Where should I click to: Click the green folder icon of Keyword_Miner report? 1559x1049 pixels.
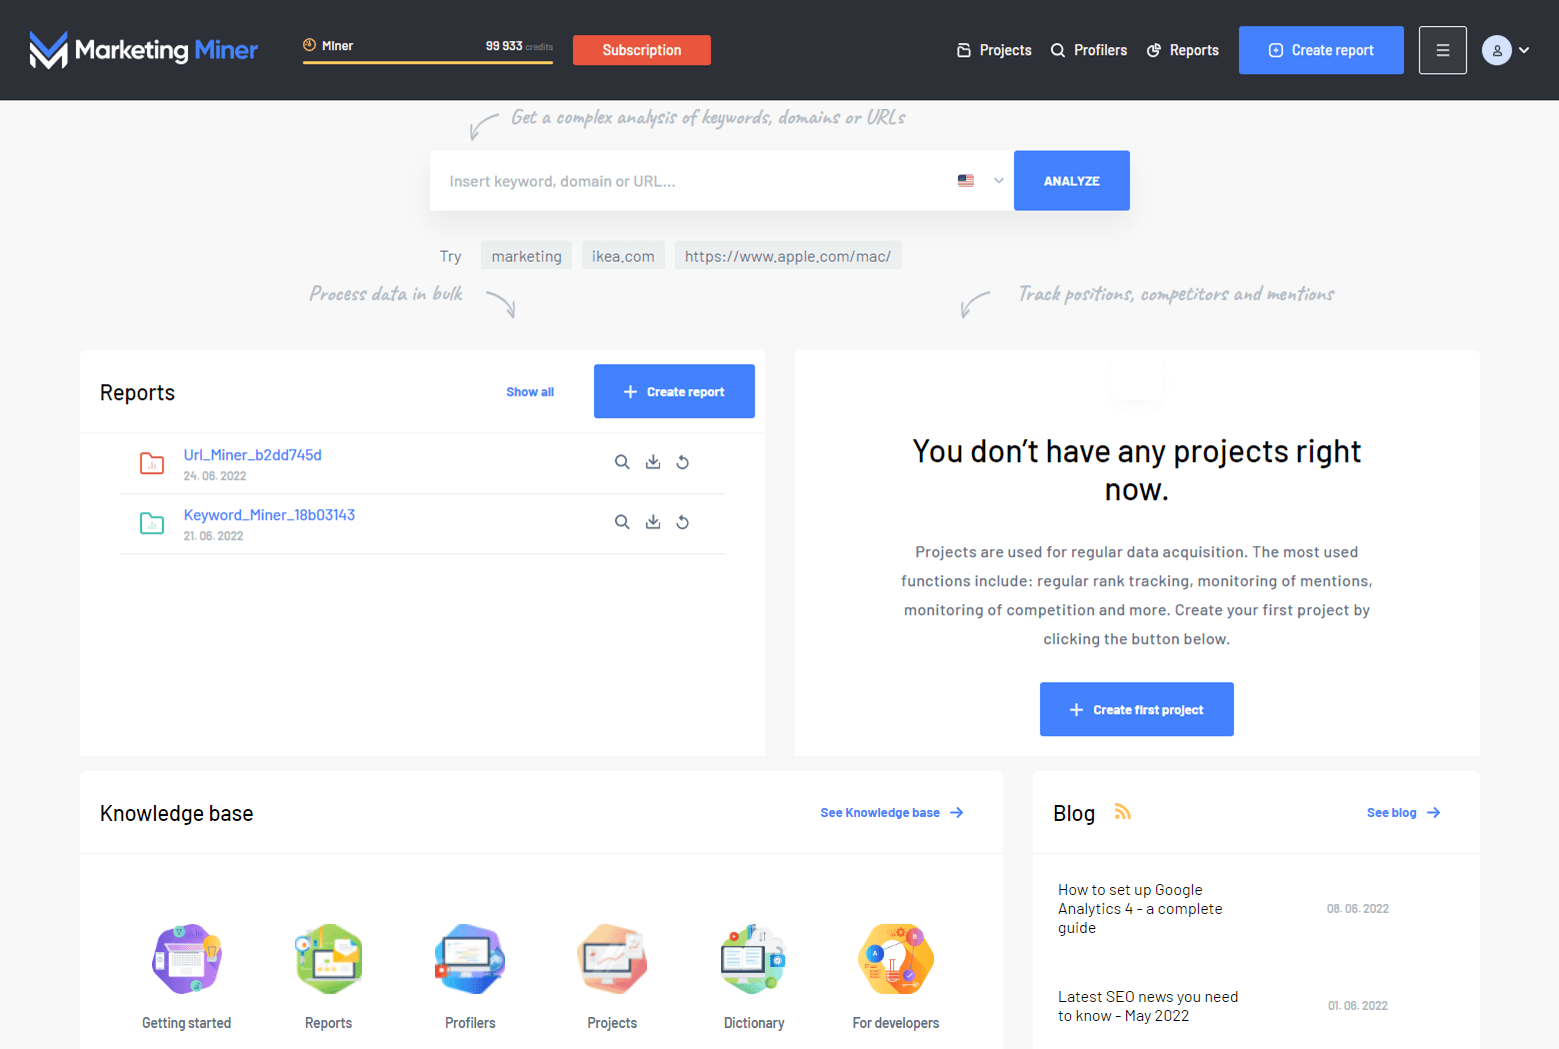point(152,523)
